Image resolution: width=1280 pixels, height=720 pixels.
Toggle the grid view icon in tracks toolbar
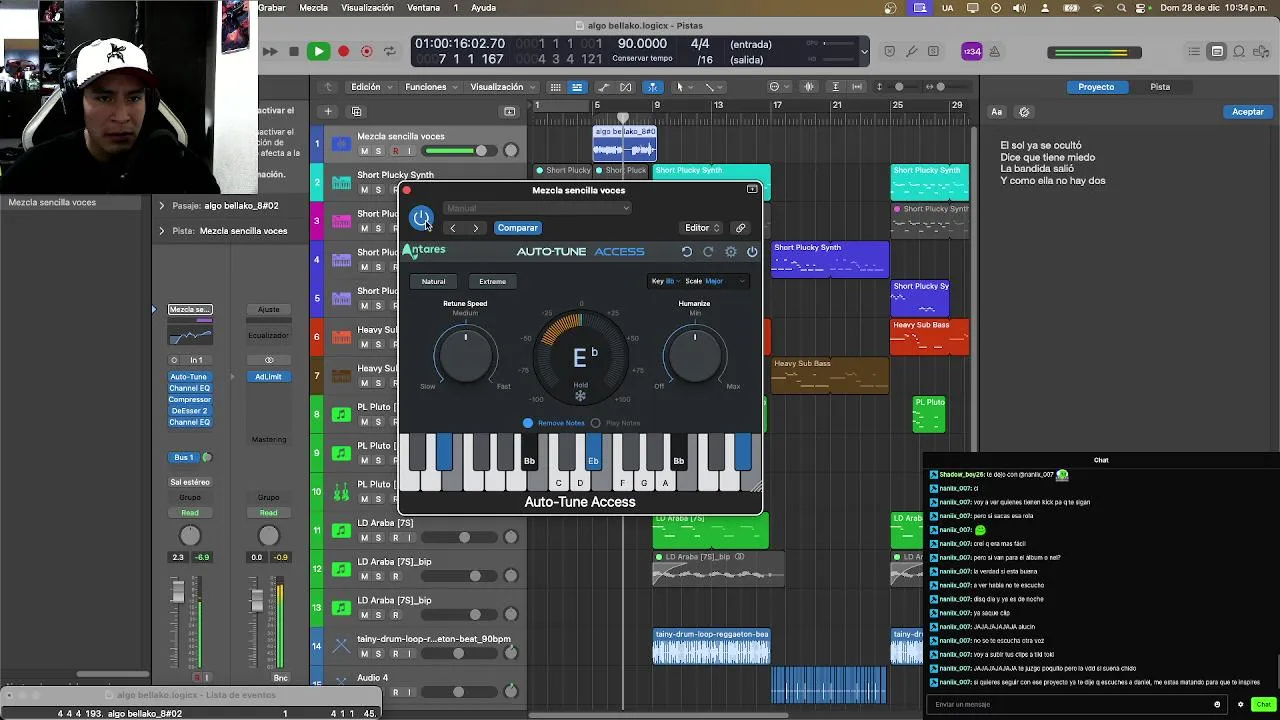click(556, 87)
